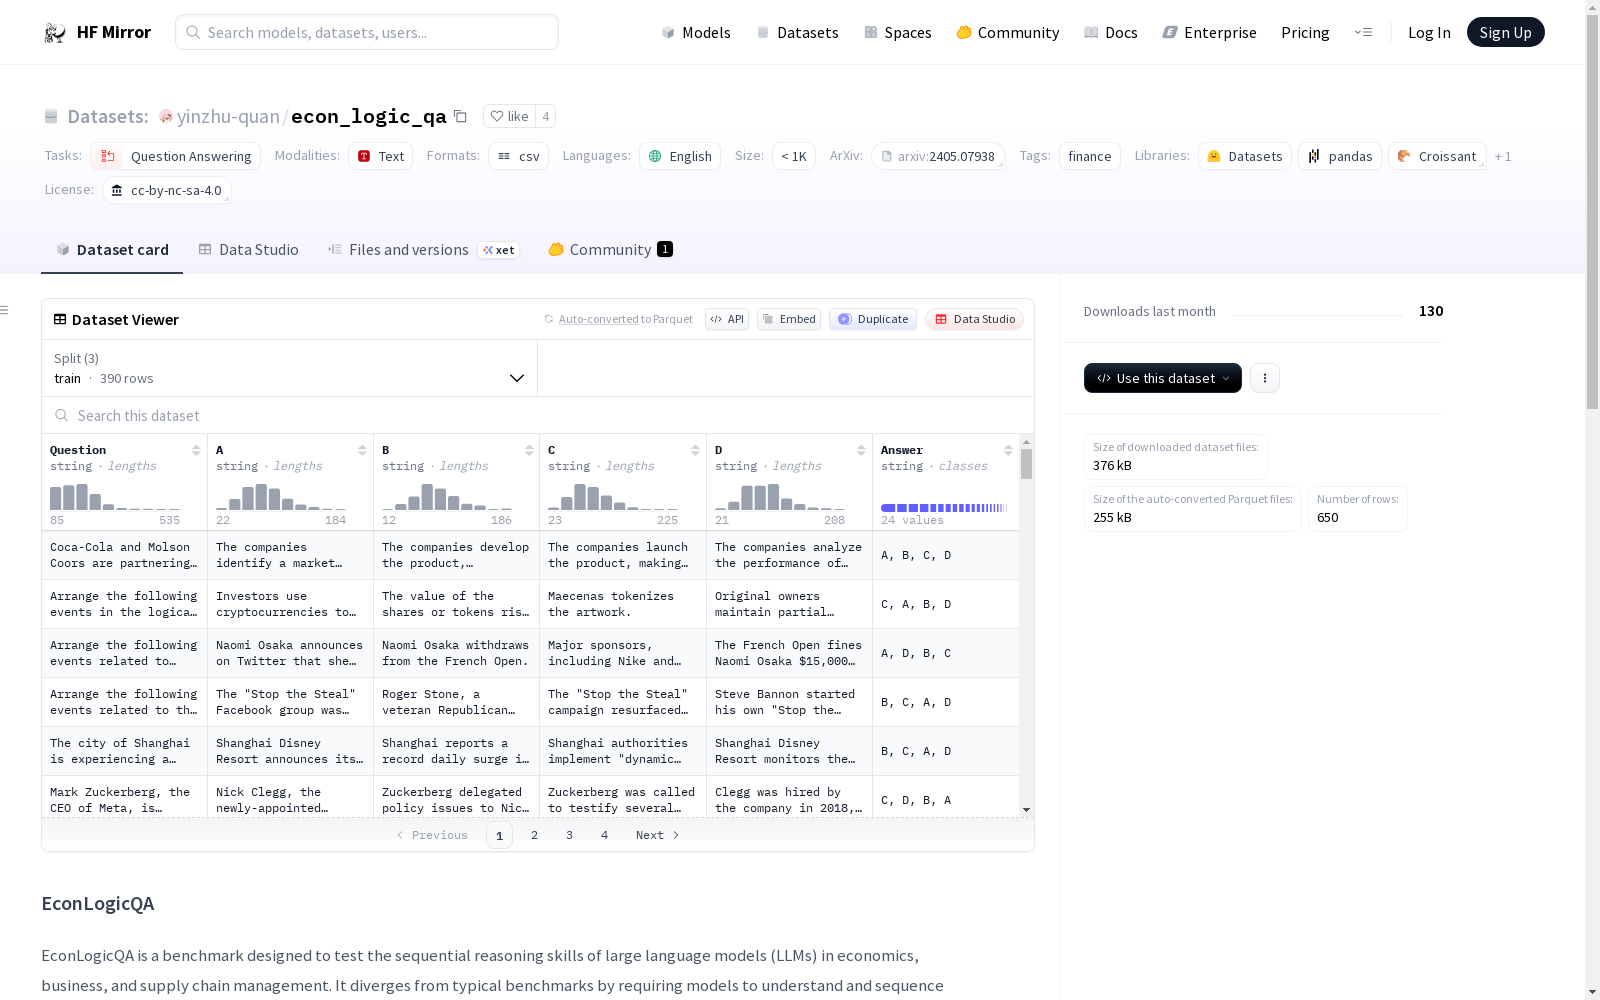1600x1000 pixels.
Task: Click the Next page button
Action: 658,835
